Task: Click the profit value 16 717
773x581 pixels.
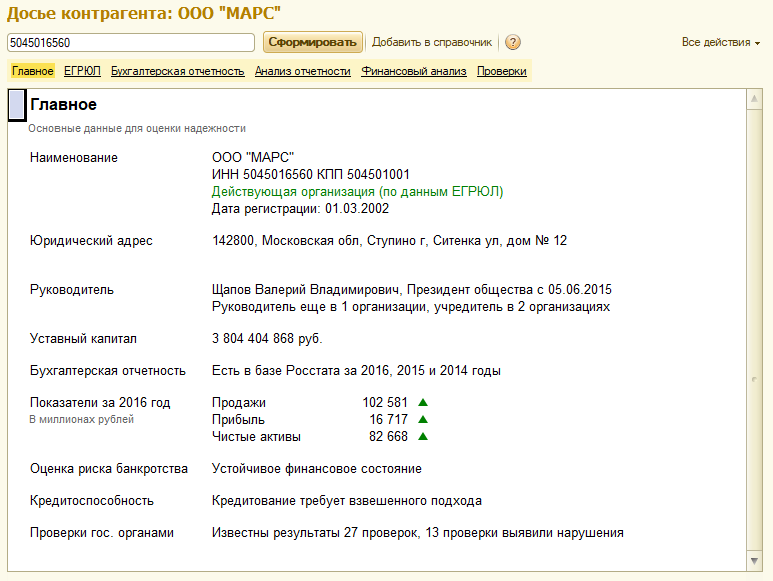Action: (388, 419)
